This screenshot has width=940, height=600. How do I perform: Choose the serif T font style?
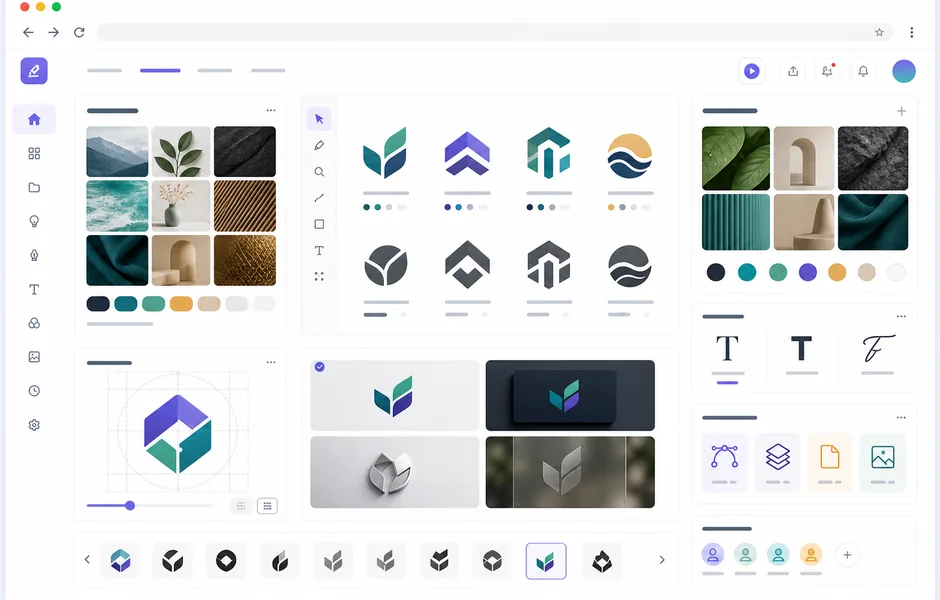tap(727, 348)
